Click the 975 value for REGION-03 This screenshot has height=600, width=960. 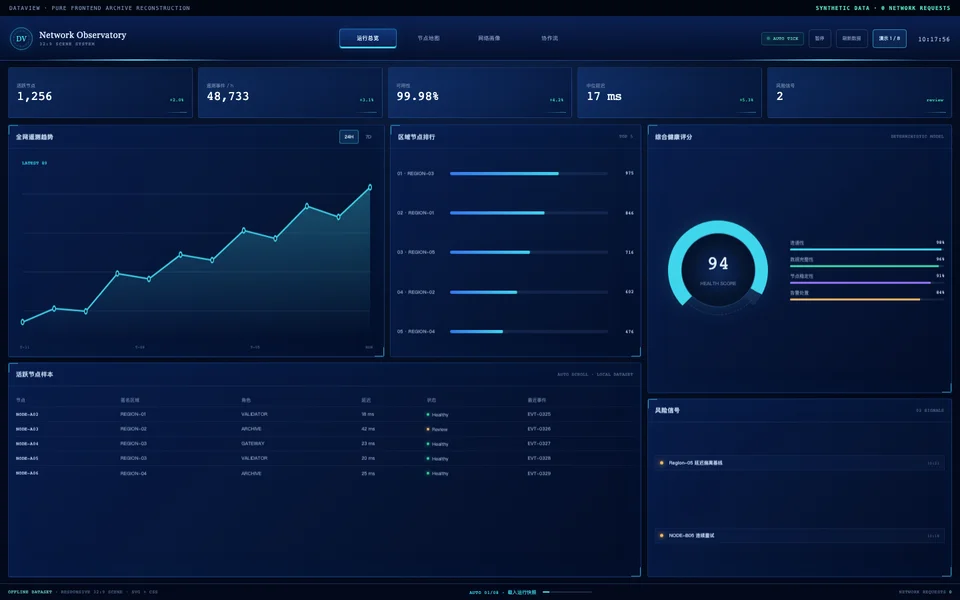tap(629, 173)
